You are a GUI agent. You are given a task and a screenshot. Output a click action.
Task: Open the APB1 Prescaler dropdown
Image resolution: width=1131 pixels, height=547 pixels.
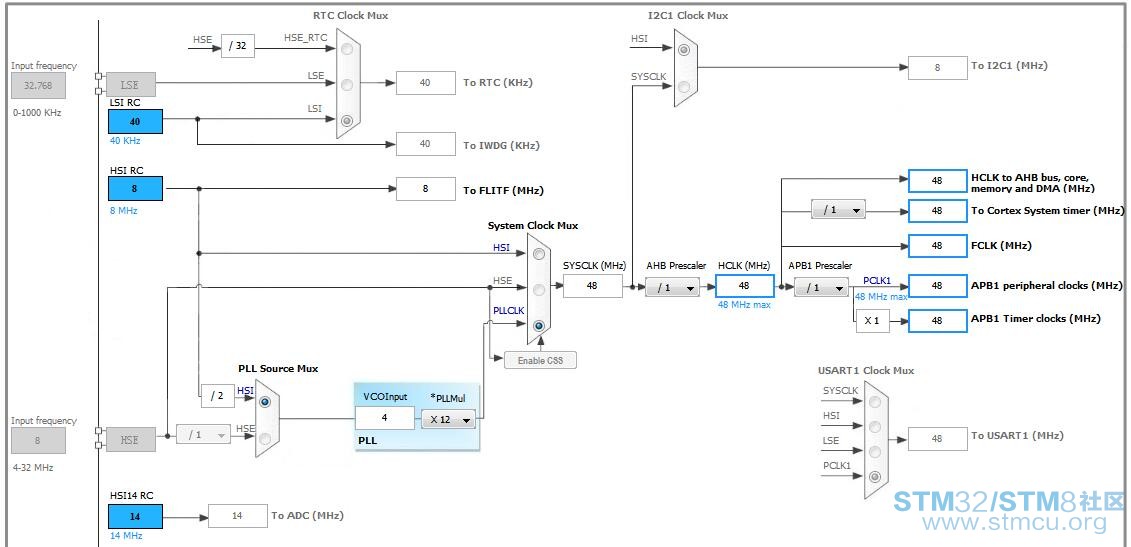tap(821, 287)
